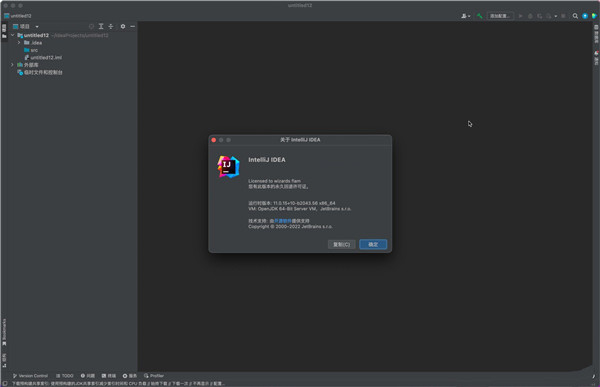Click the OK (确定) button in About dialog
600x387 pixels.
373,244
